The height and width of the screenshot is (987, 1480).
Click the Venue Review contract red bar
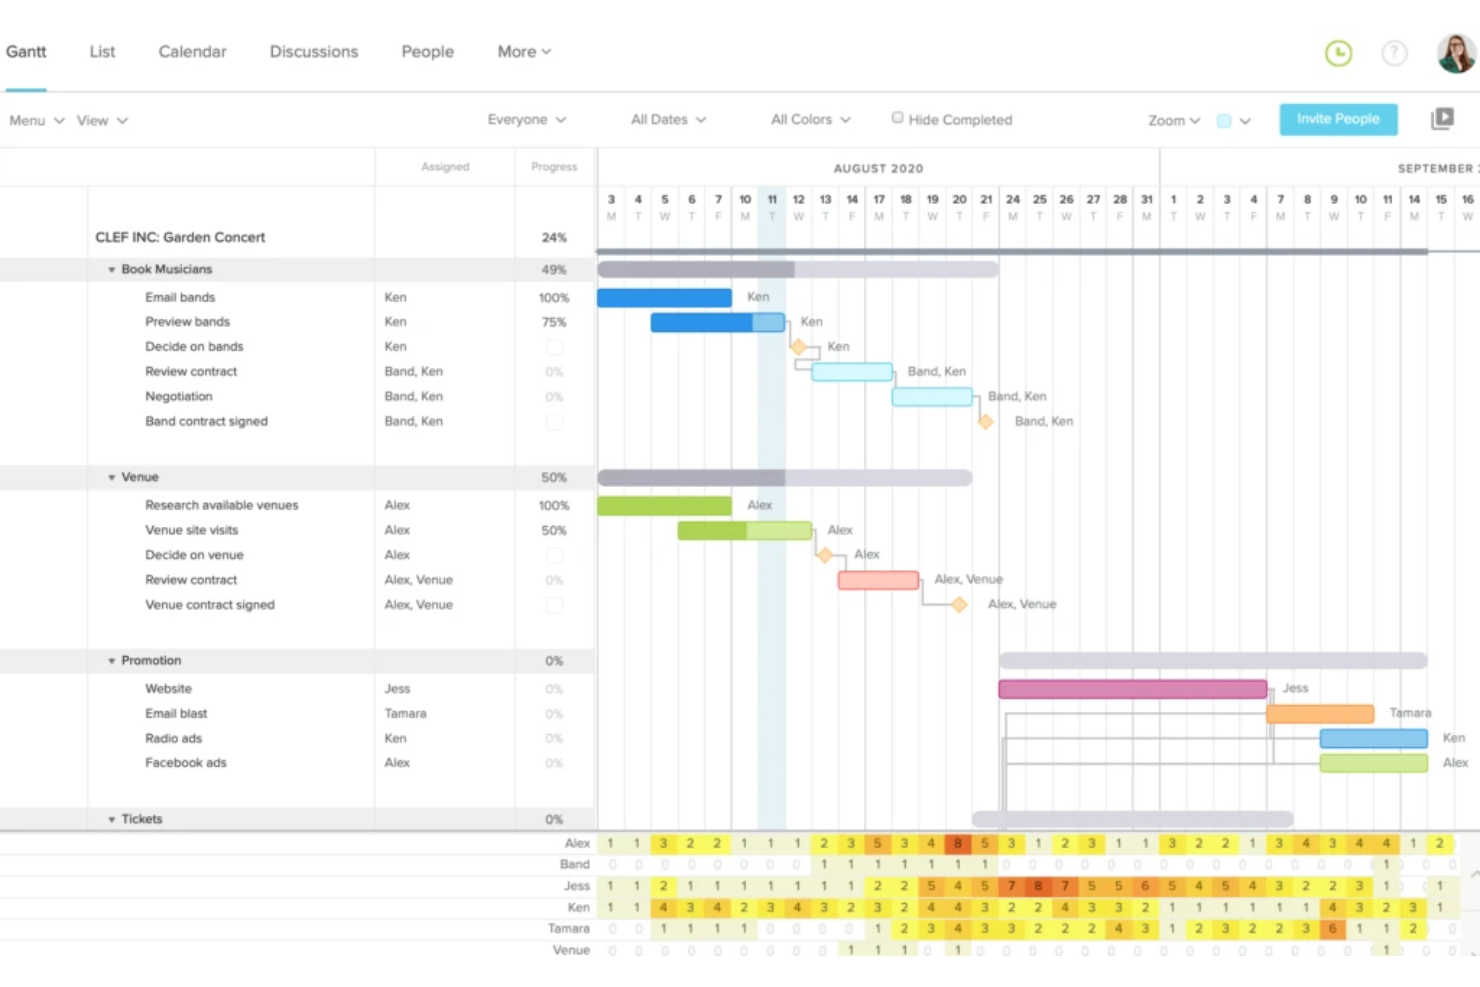[x=878, y=580]
